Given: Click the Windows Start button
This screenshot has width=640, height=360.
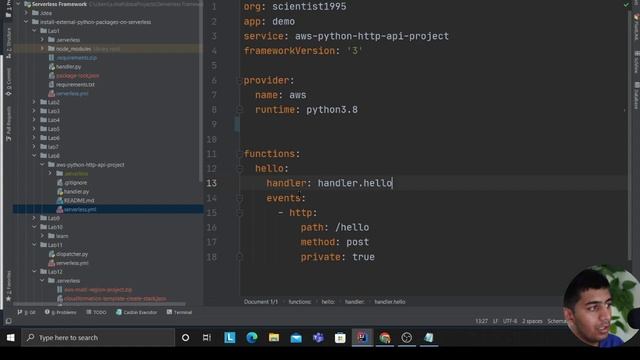Looking at the screenshot, I should (x=10, y=338).
